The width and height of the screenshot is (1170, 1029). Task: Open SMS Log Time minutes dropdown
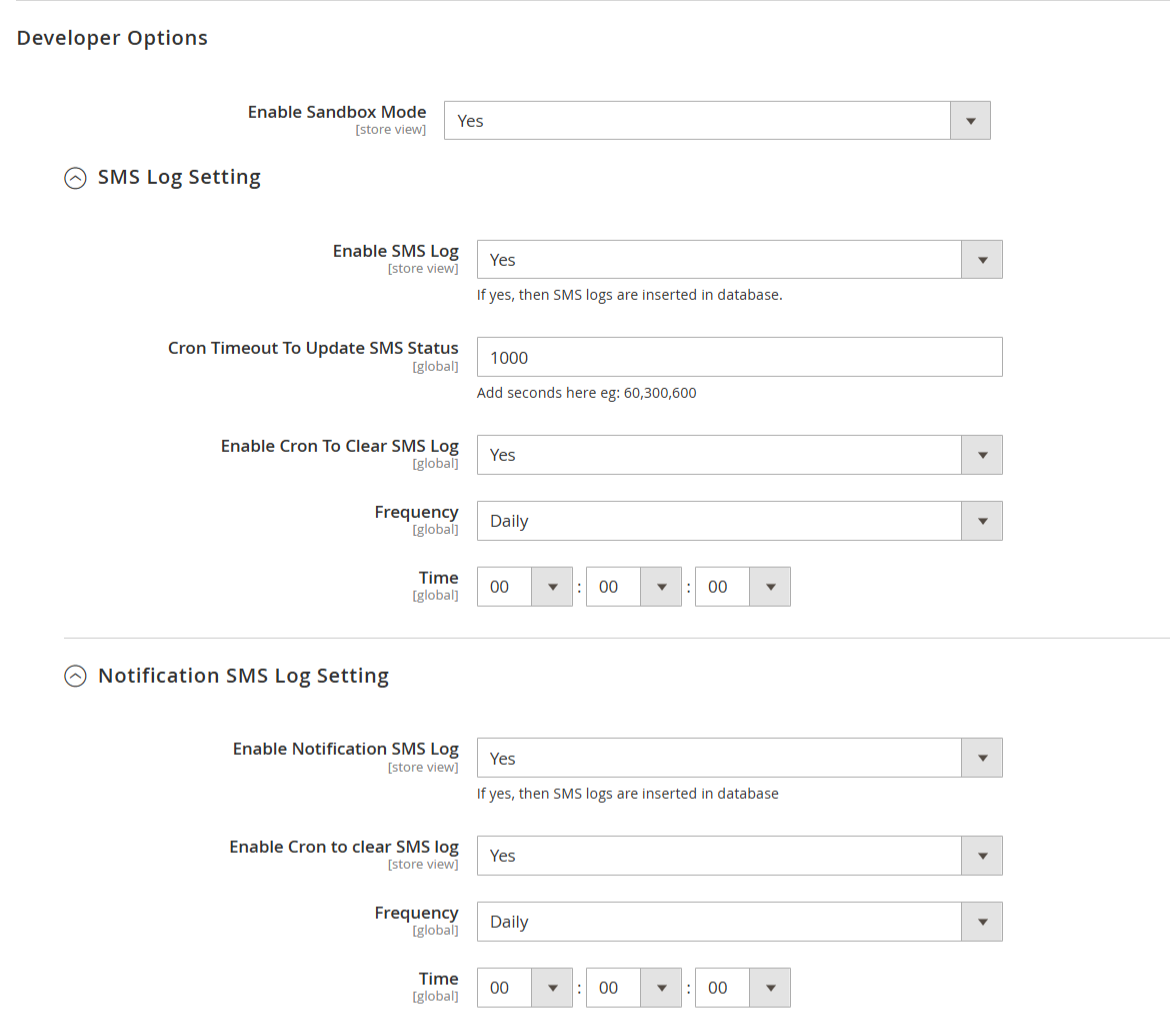click(x=634, y=587)
